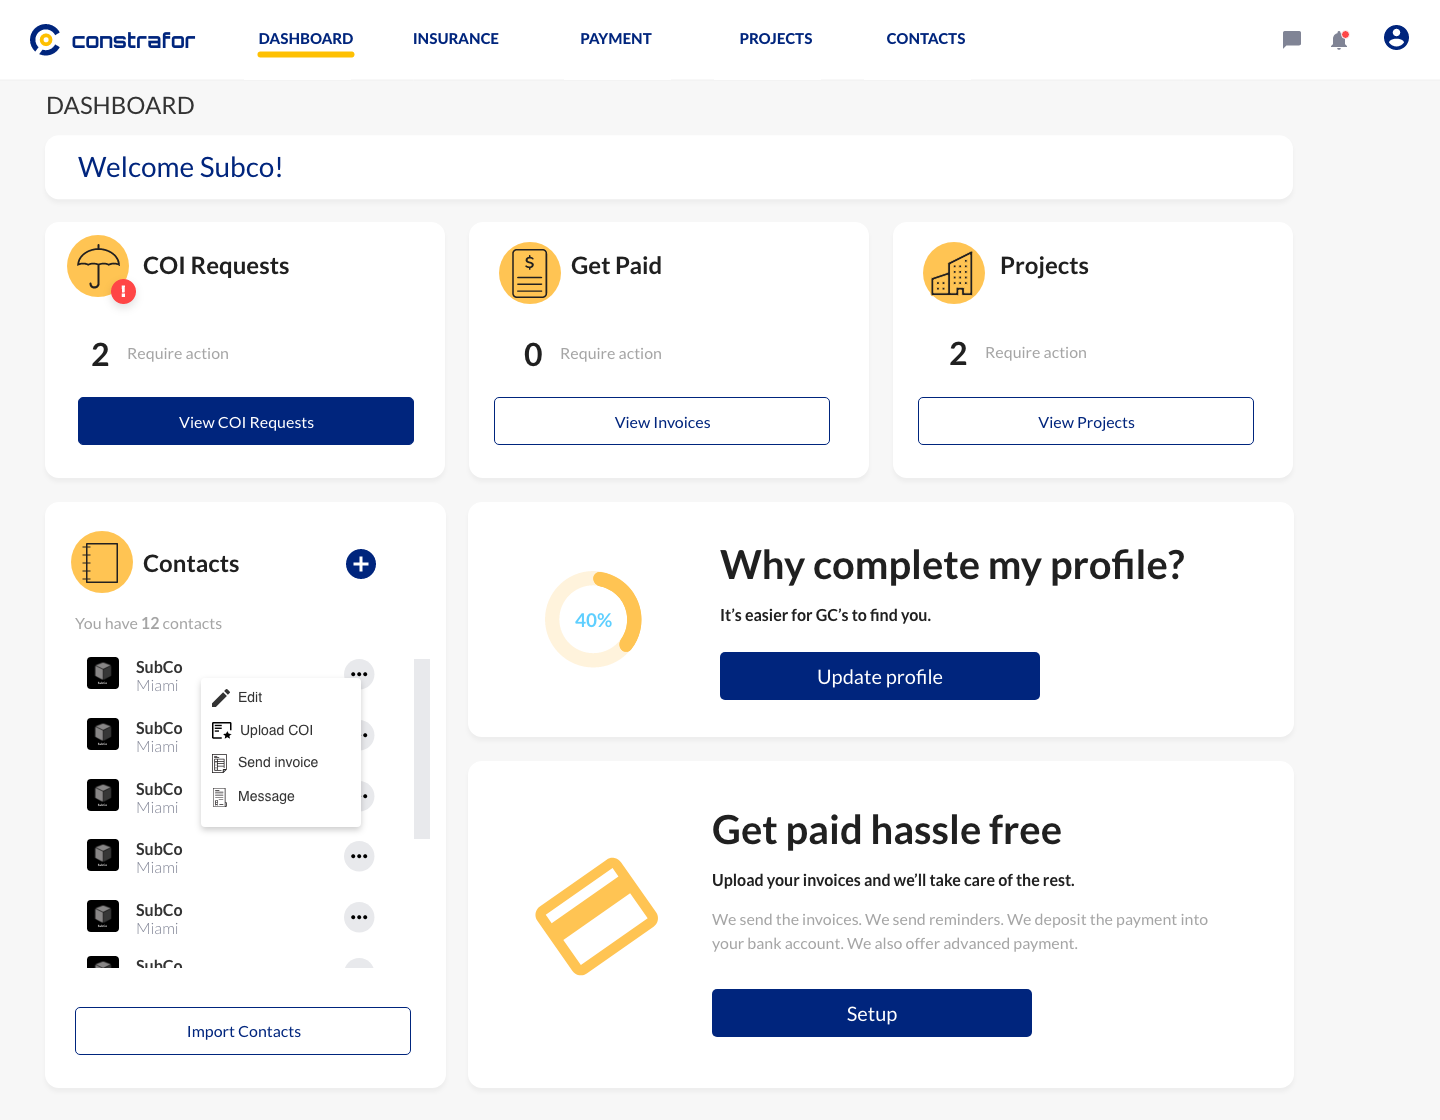1440x1120 pixels.
Task: Click the Projects building icon
Action: 953,272
